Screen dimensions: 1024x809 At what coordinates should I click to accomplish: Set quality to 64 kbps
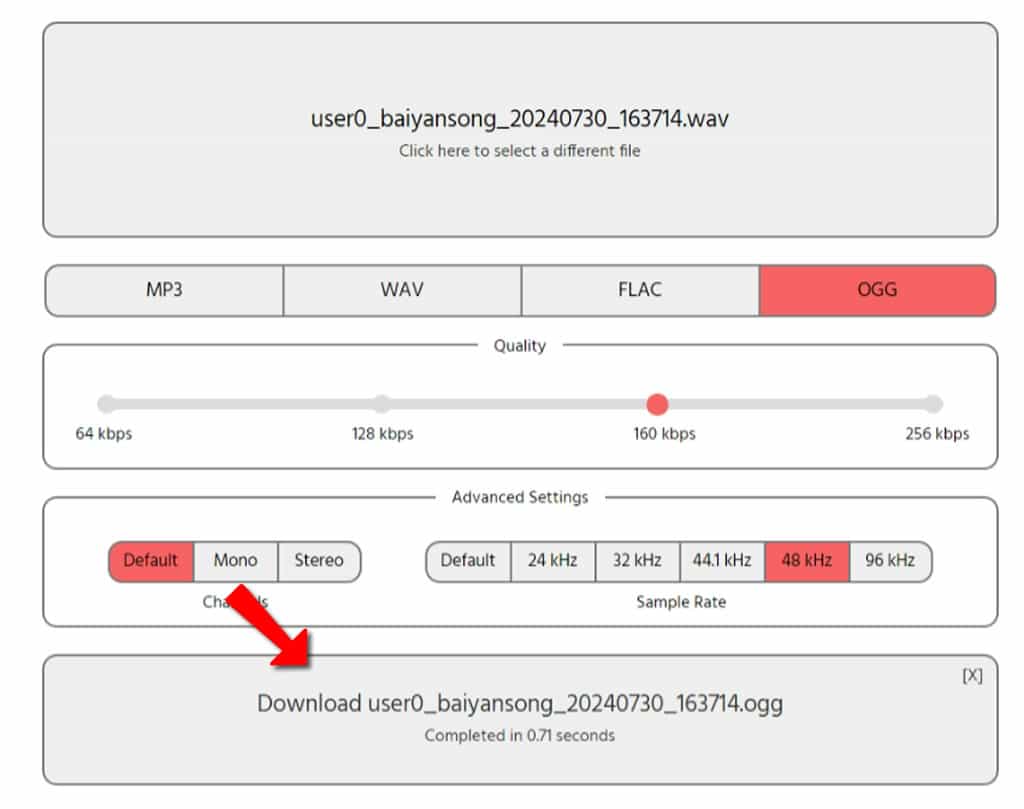(106, 404)
